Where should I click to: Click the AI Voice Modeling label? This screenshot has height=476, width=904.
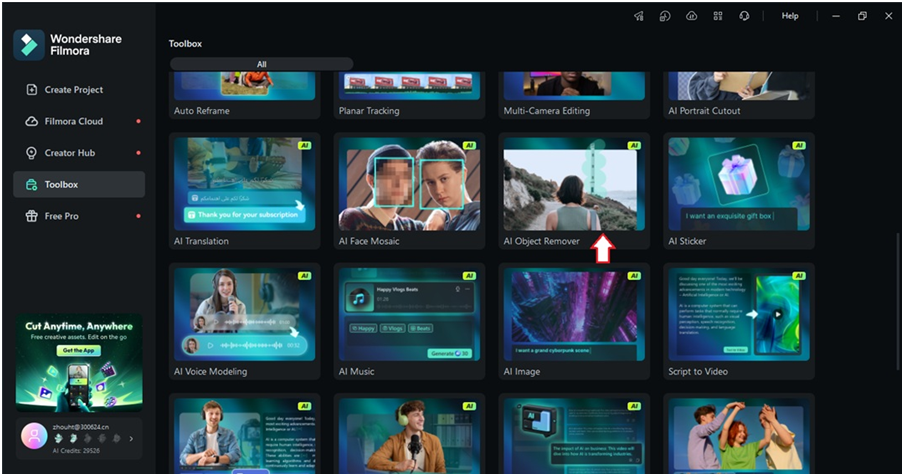pyautogui.click(x=210, y=372)
